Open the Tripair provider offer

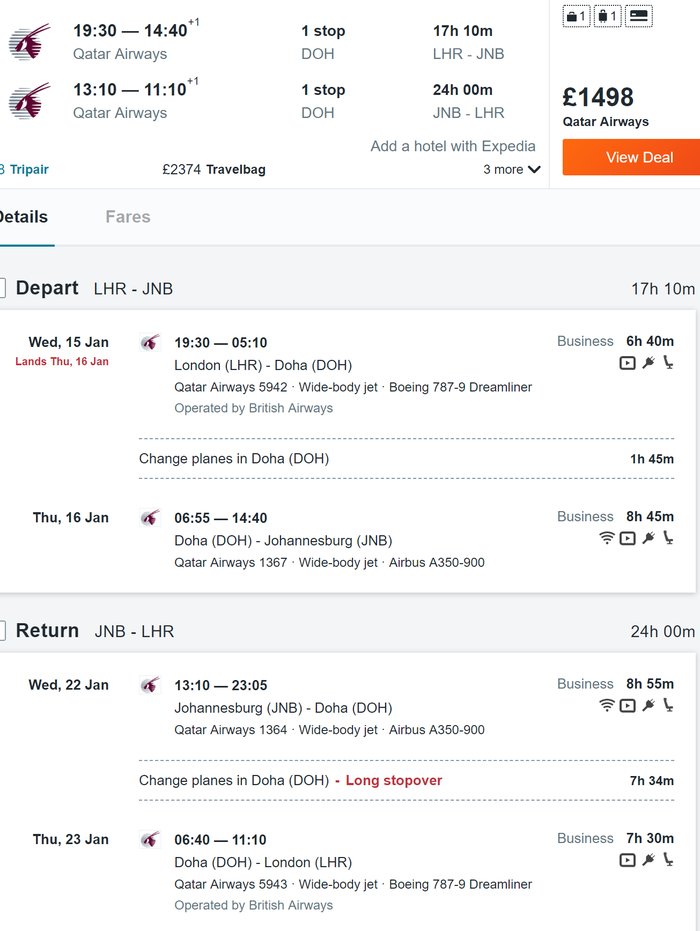27,170
